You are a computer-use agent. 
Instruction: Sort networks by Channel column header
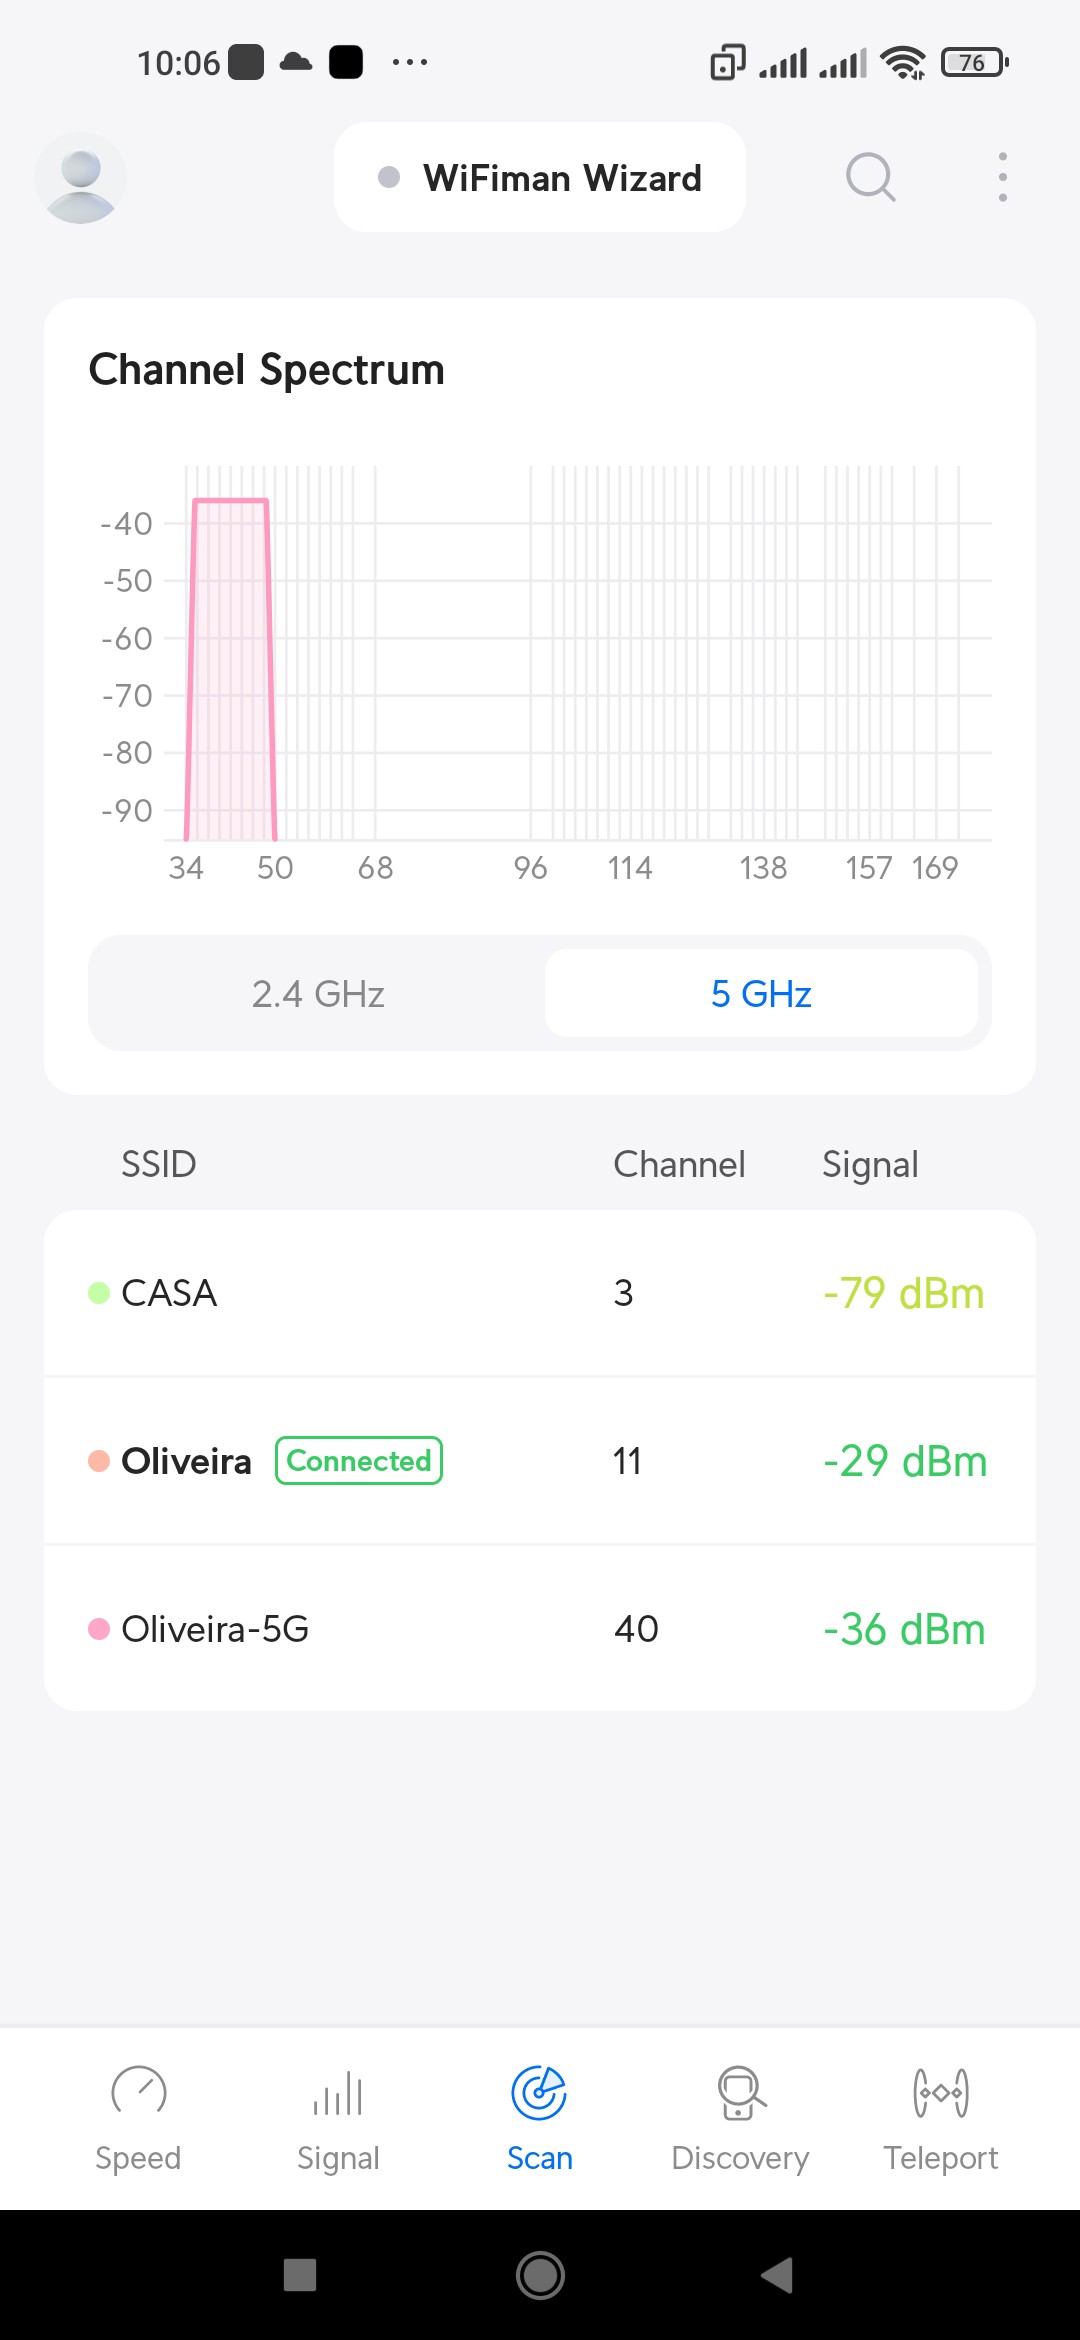(679, 1164)
